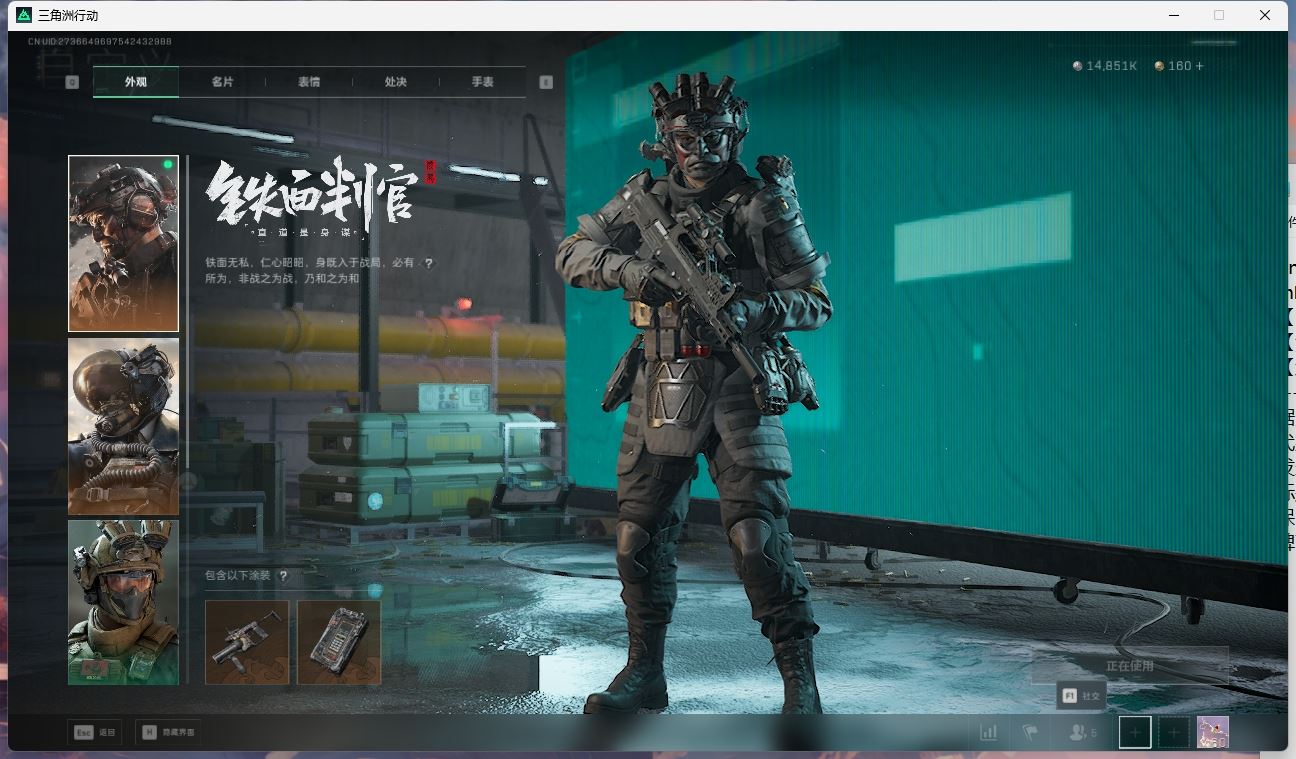Click the plus to add premium currency
This screenshot has height=759, width=1296.
(x=1200, y=66)
